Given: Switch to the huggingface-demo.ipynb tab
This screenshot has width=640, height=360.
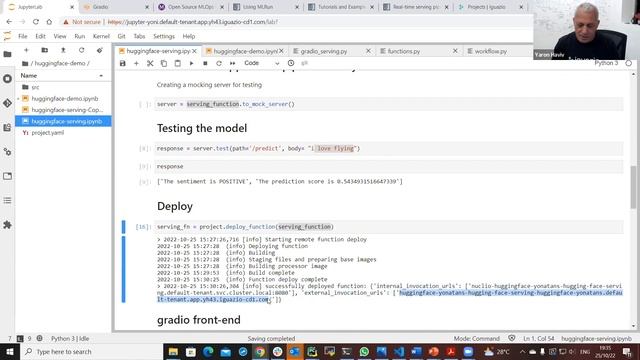Looking at the screenshot, I should (x=244, y=51).
